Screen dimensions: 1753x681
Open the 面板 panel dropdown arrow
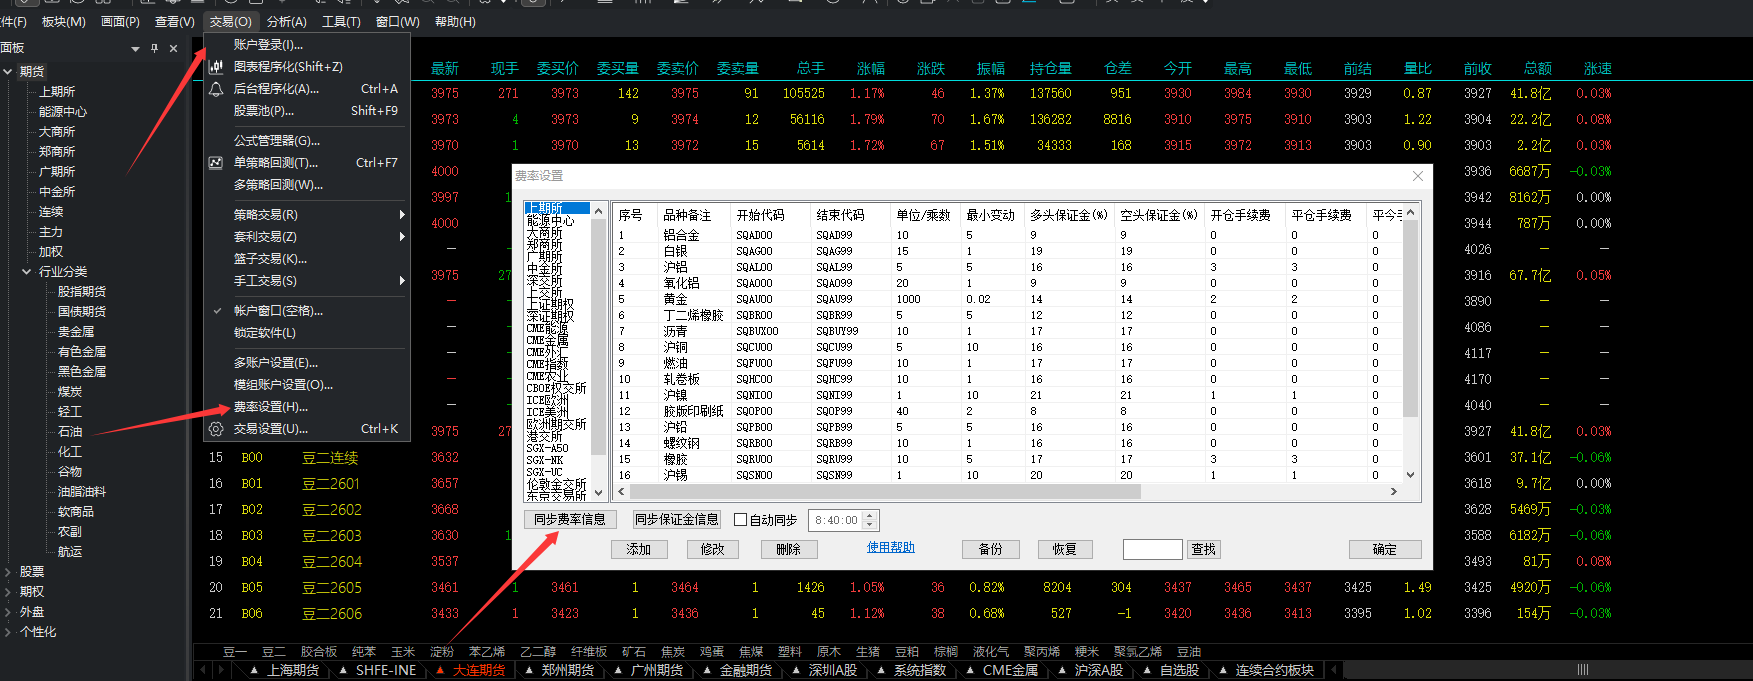[x=135, y=48]
